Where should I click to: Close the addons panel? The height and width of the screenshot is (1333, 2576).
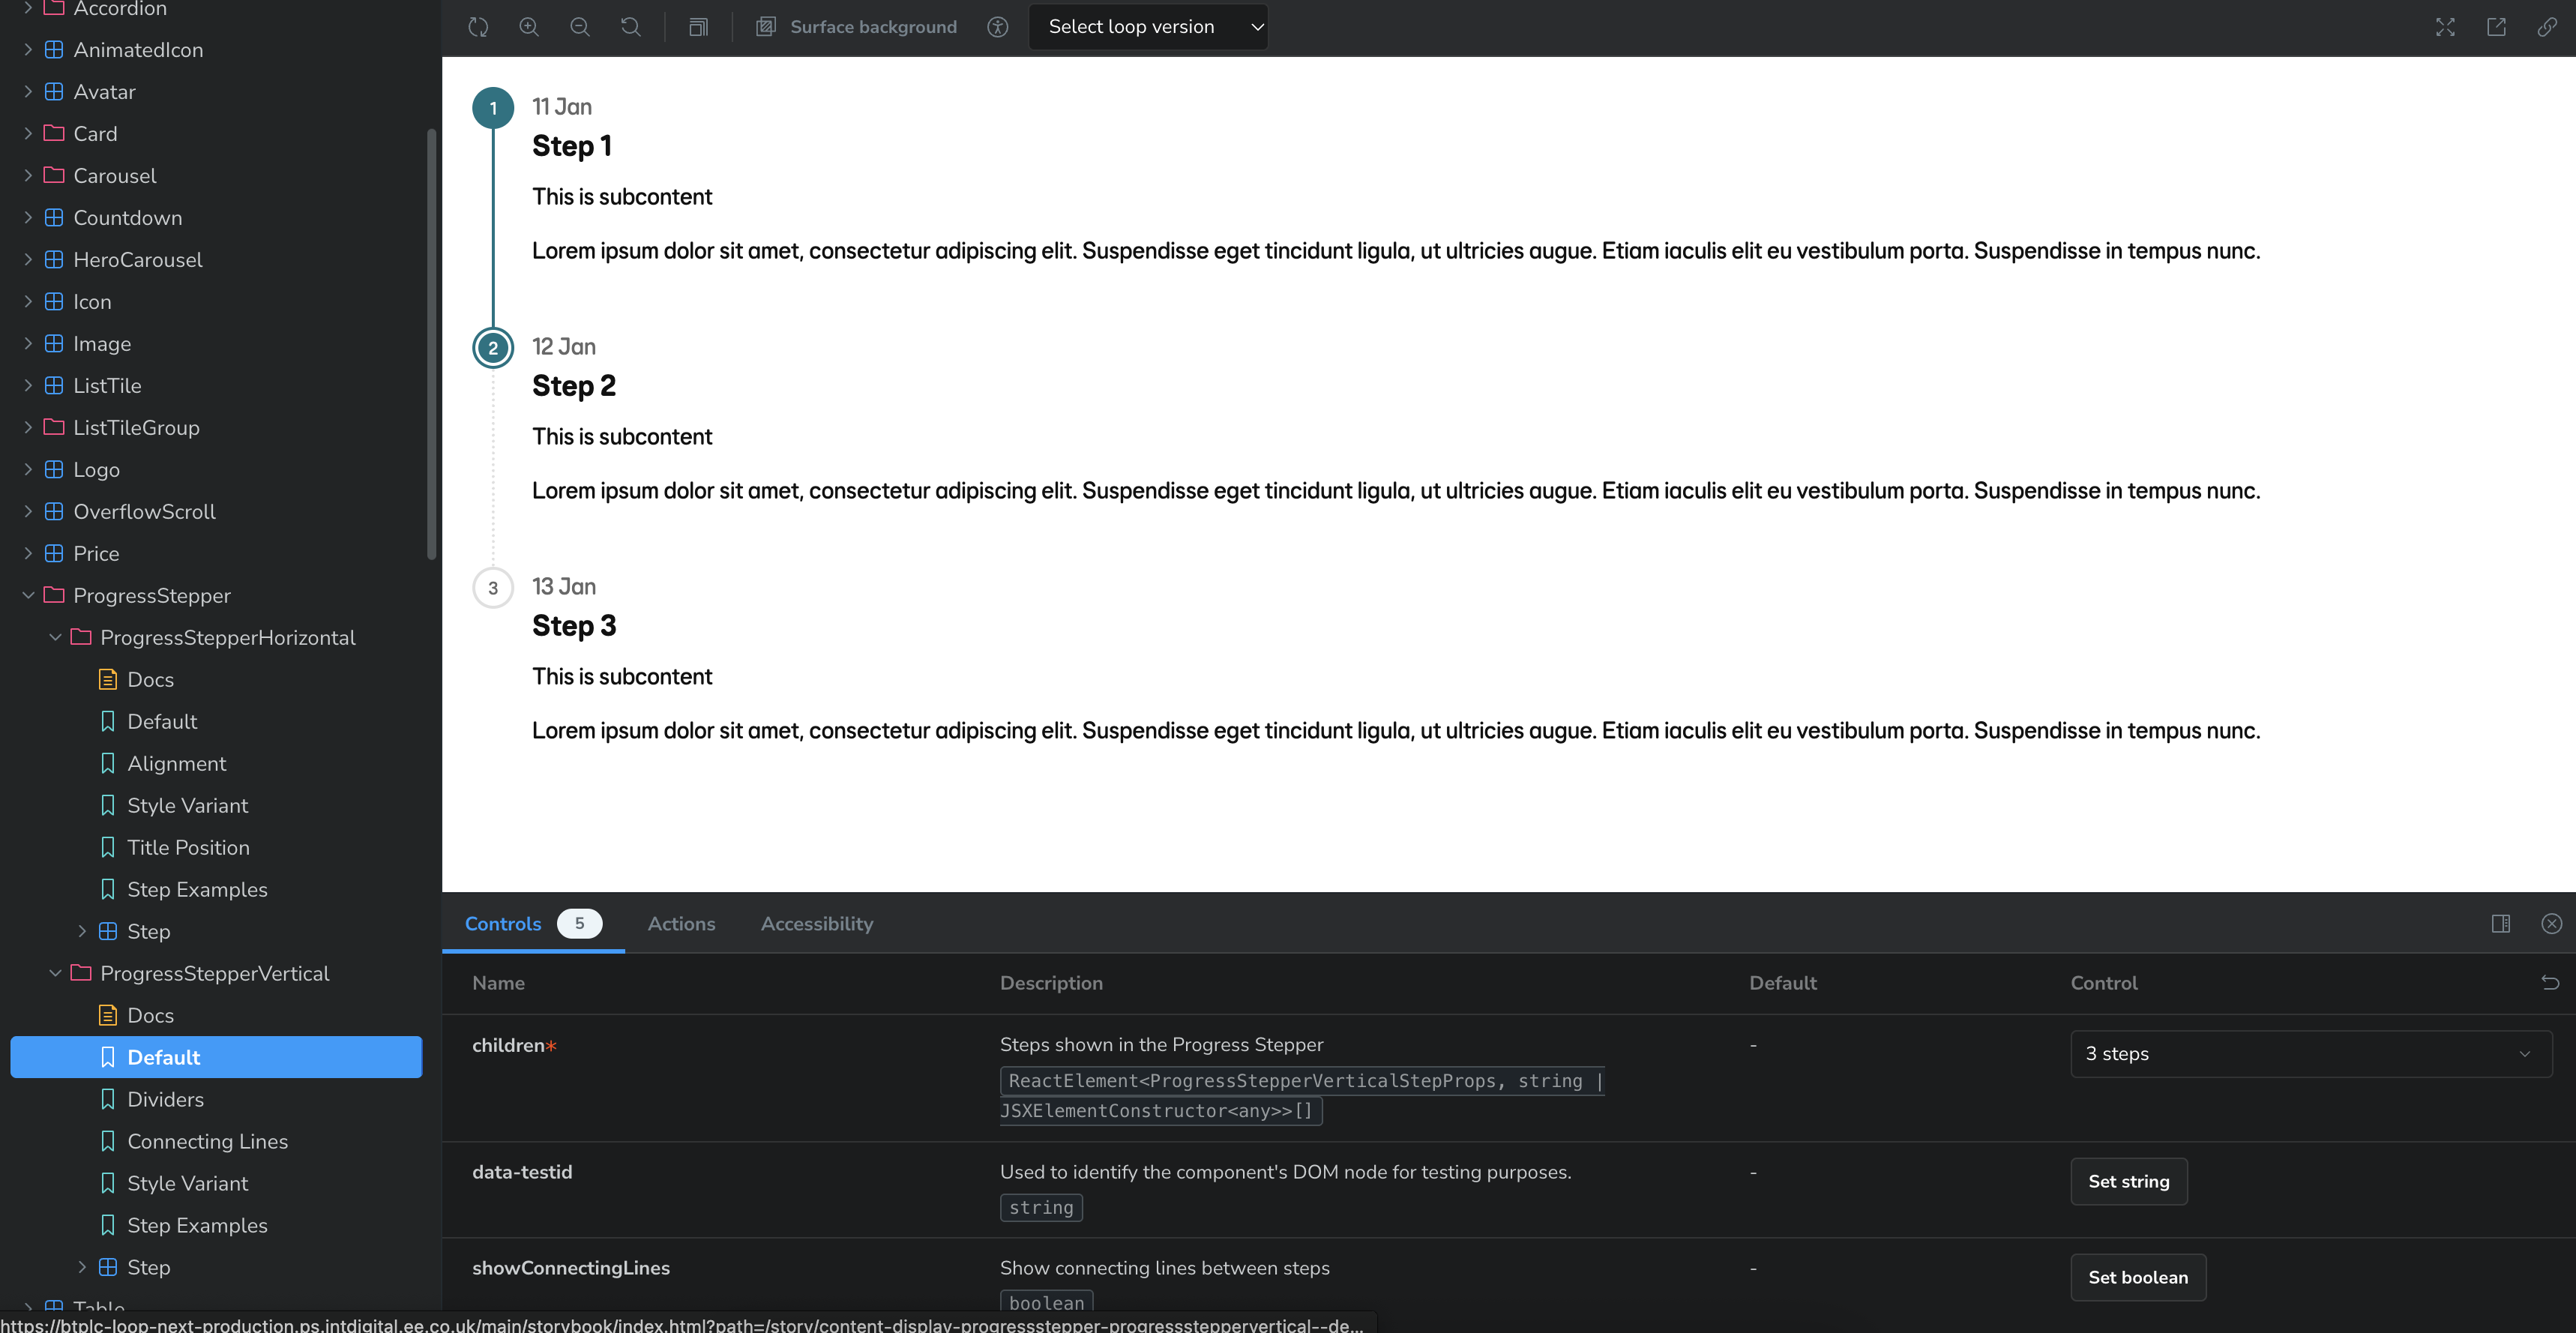2552,923
